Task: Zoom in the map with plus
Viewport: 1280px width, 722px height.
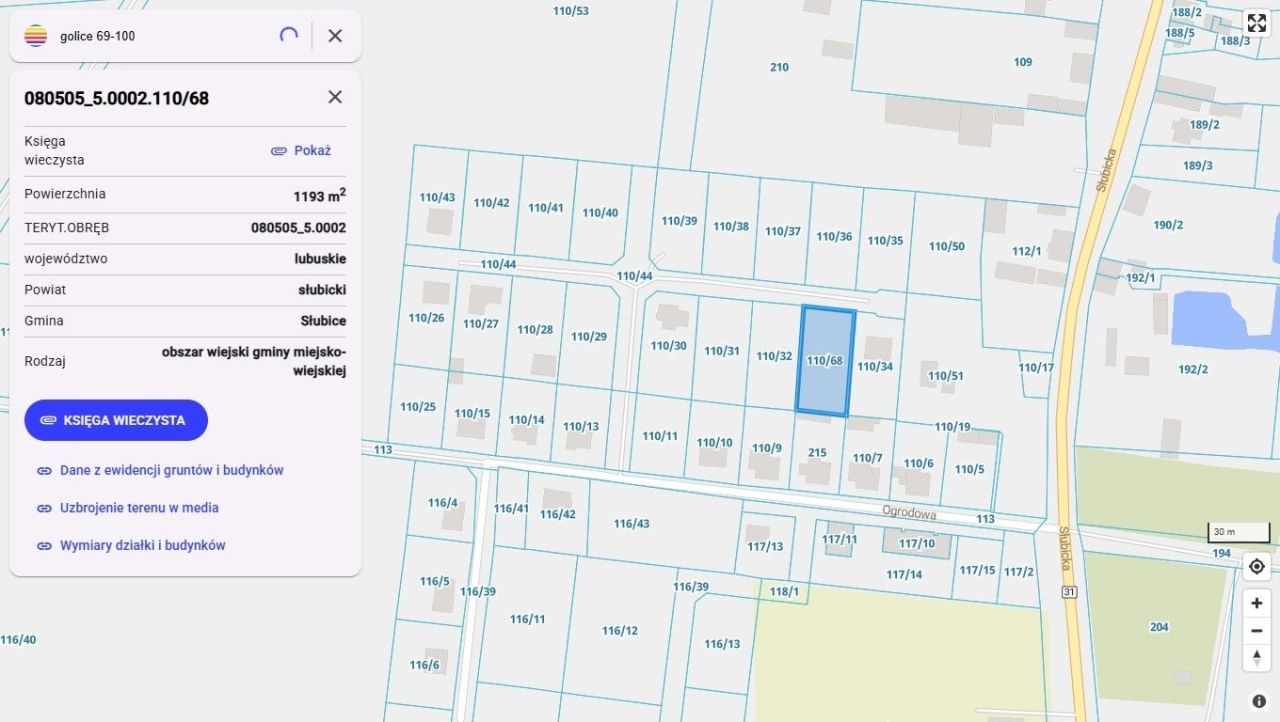Action: 1257,603
